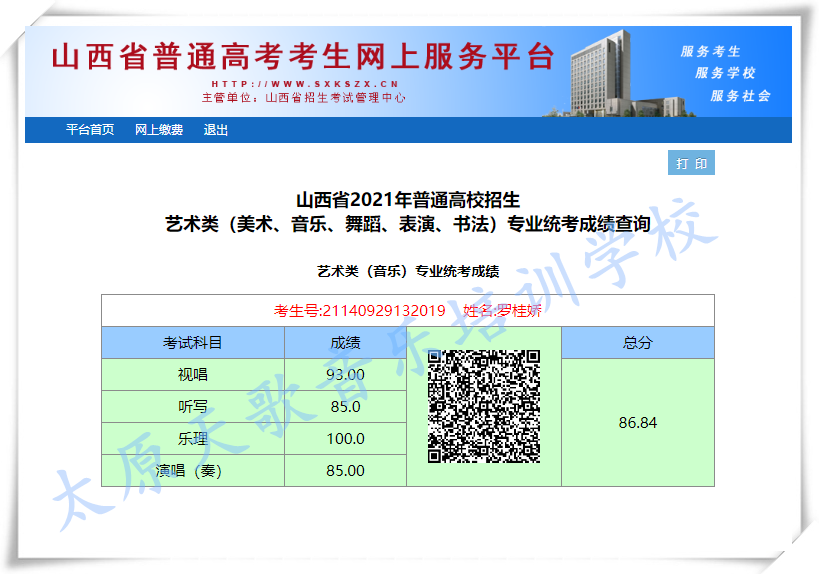
Task: Click the 视唱 subject cell
Action: (193, 374)
